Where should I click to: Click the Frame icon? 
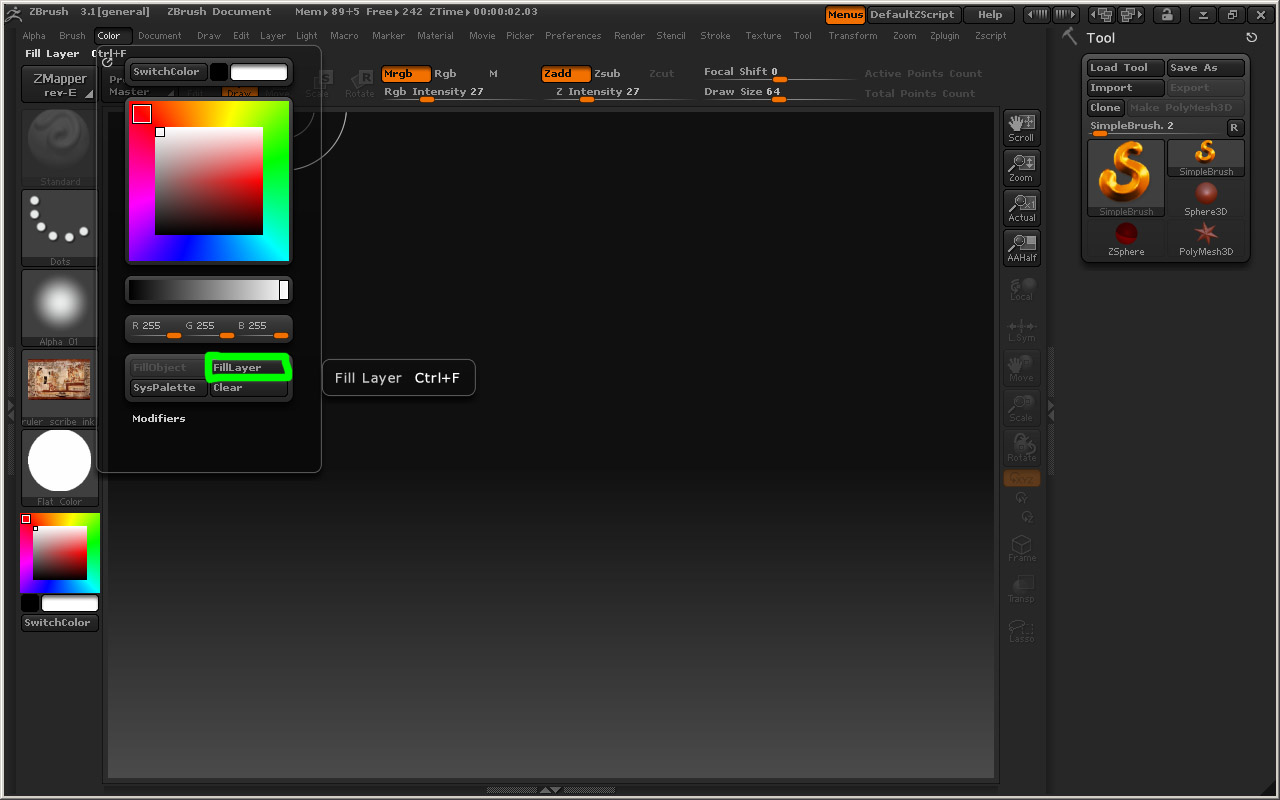point(1021,548)
